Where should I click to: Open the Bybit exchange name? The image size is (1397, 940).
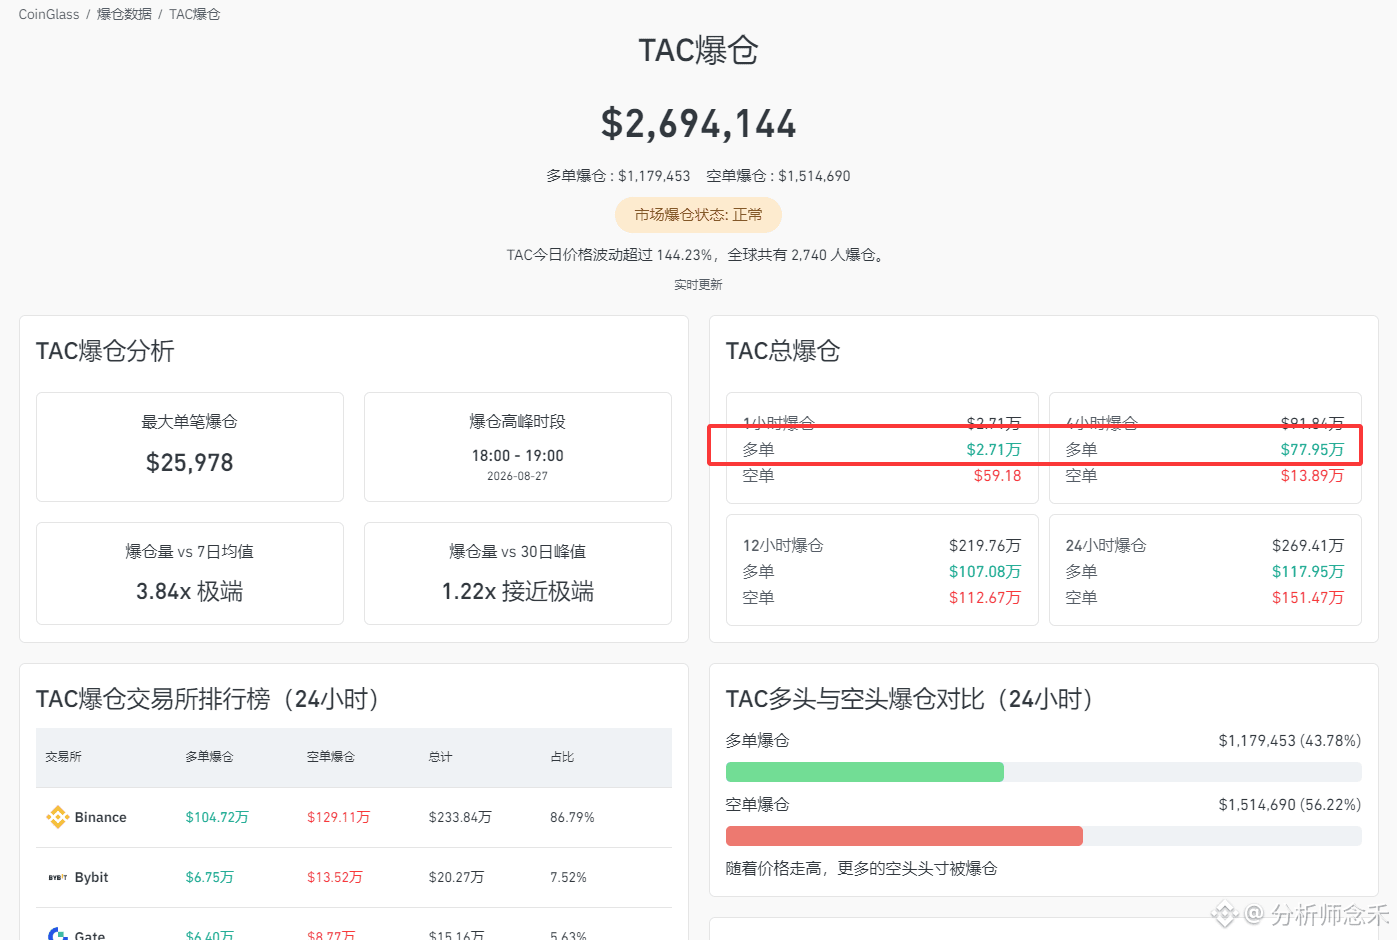click(x=92, y=877)
